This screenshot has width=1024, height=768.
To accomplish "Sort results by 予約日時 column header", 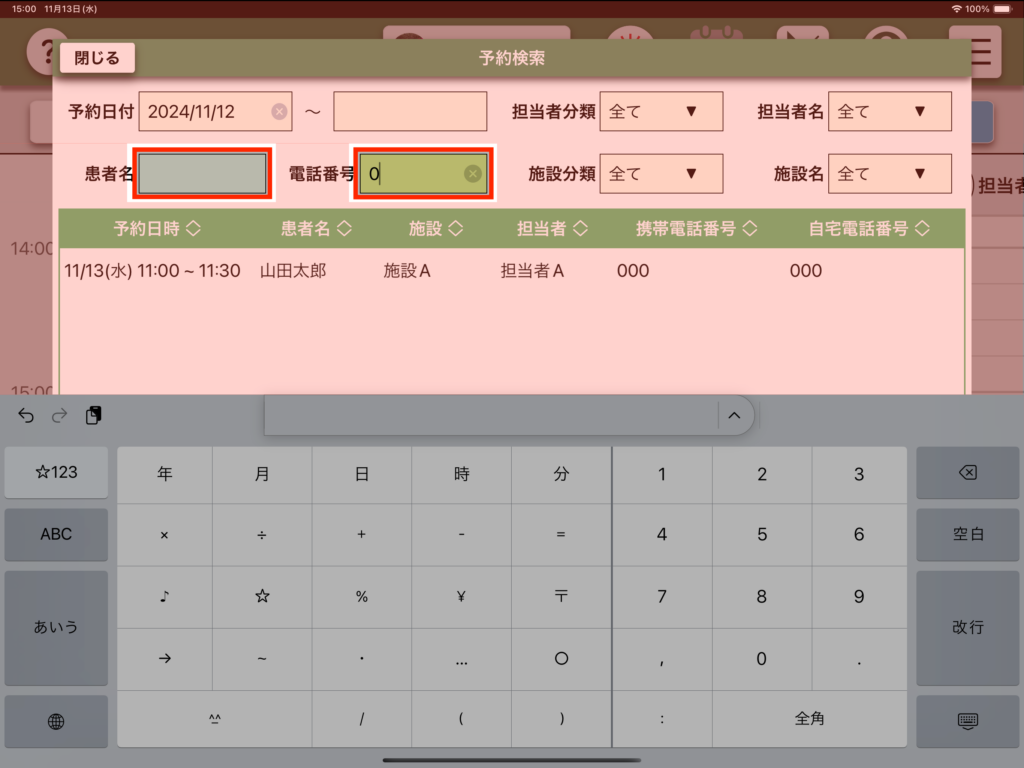I will click(x=157, y=229).
